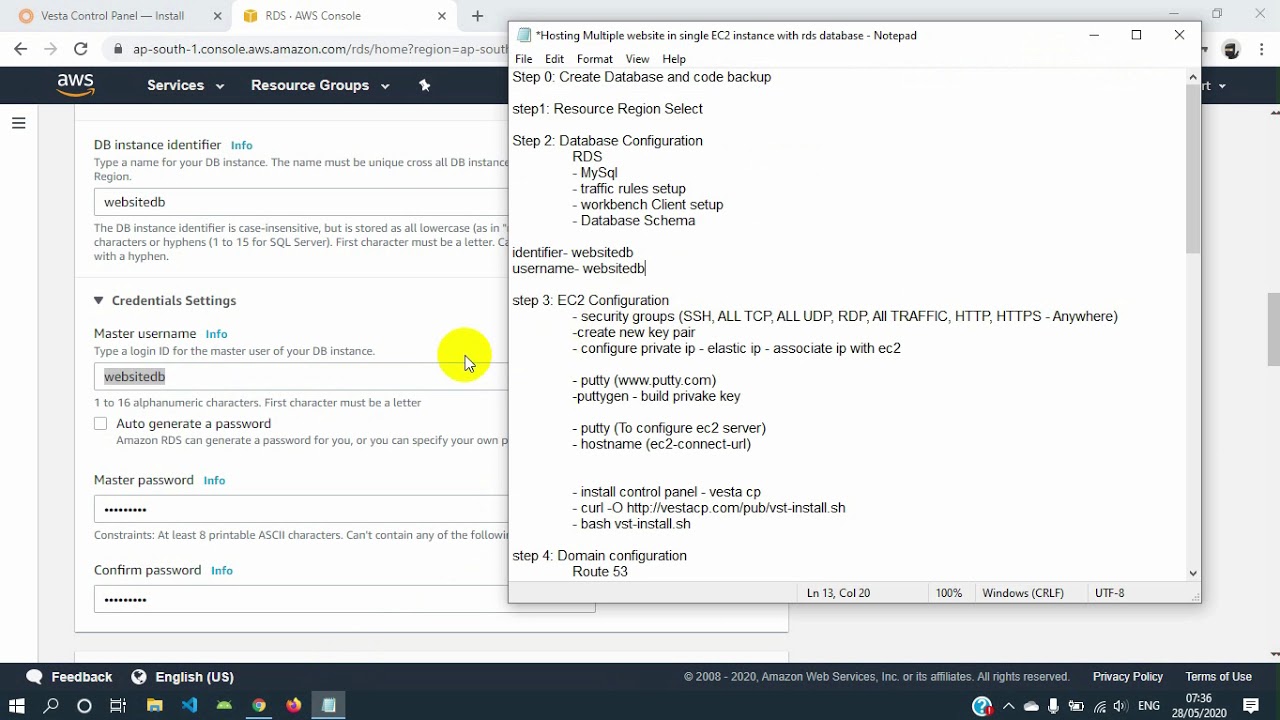Enable Auto generate a password checkbox
The image size is (1280, 720).
(x=101, y=424)
